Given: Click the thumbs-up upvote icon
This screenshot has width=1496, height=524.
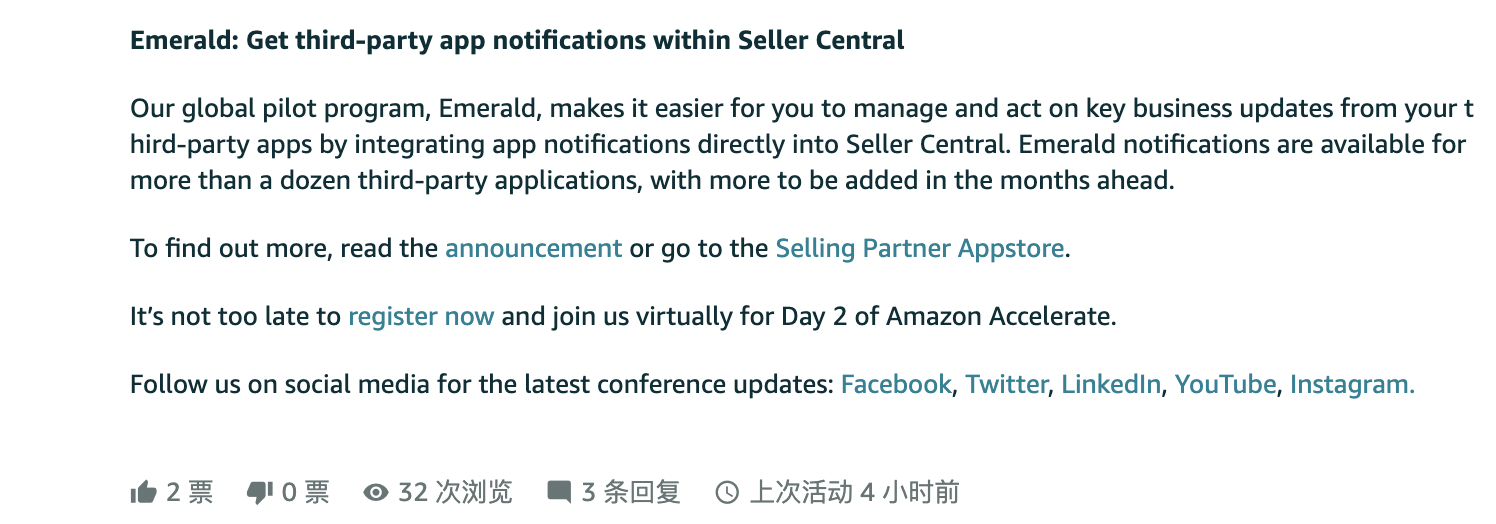Looking at the screenshot, I should (x=144, y=492).
